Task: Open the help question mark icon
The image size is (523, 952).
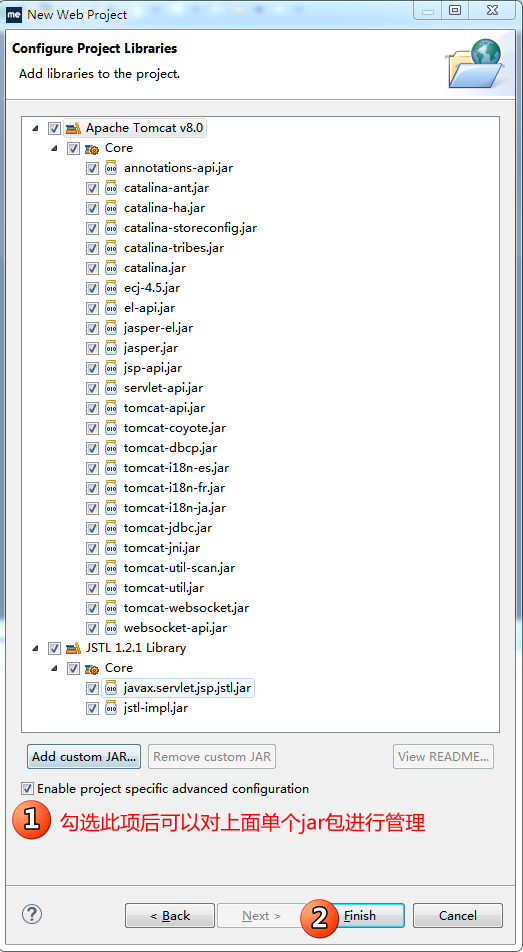Action: (31, 914)
